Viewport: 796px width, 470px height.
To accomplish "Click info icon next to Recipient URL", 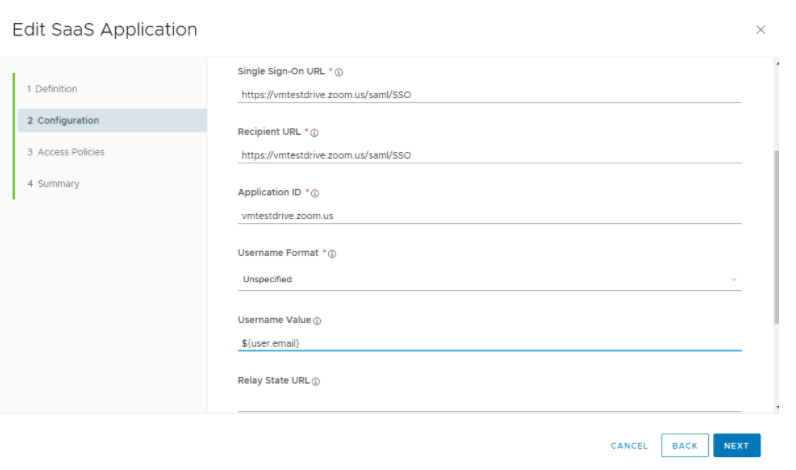I will point(314,132).
